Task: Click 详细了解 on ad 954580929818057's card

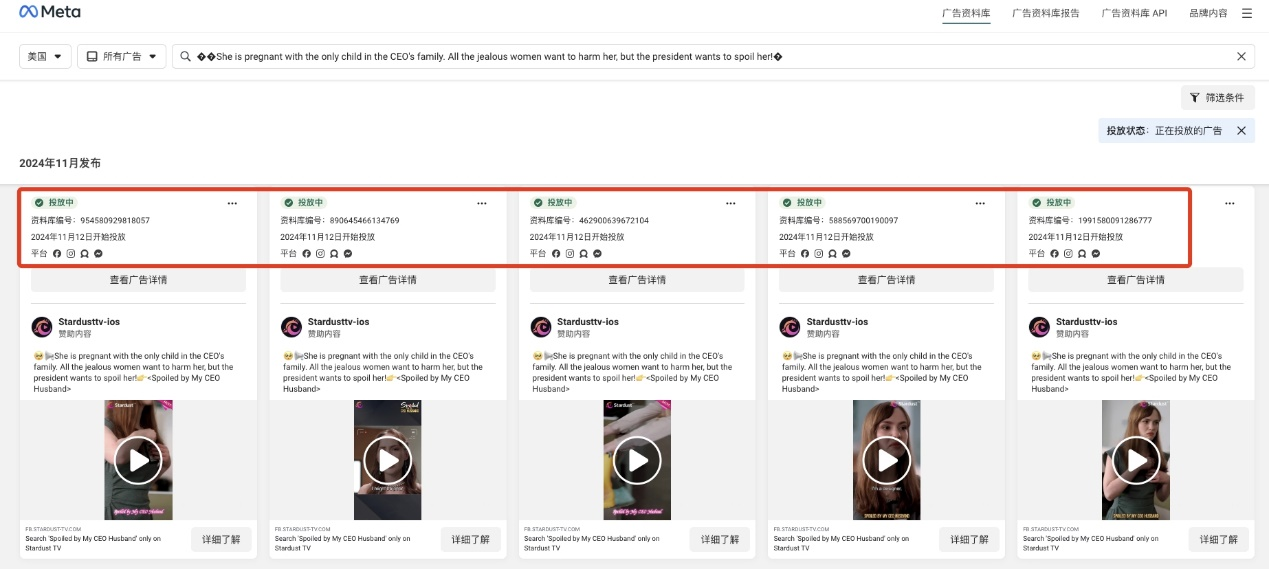Action: 222,540
